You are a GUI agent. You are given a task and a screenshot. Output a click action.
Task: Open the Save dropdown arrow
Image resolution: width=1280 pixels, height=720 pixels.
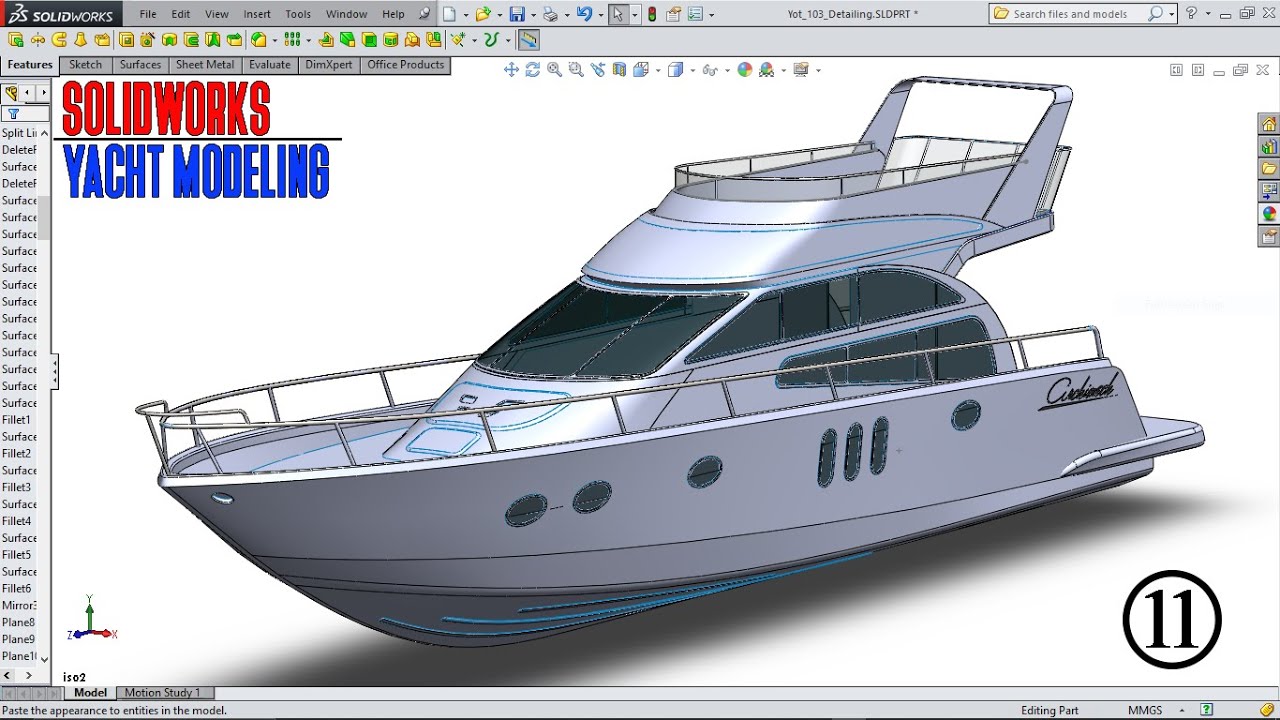(x=533, y=15)
